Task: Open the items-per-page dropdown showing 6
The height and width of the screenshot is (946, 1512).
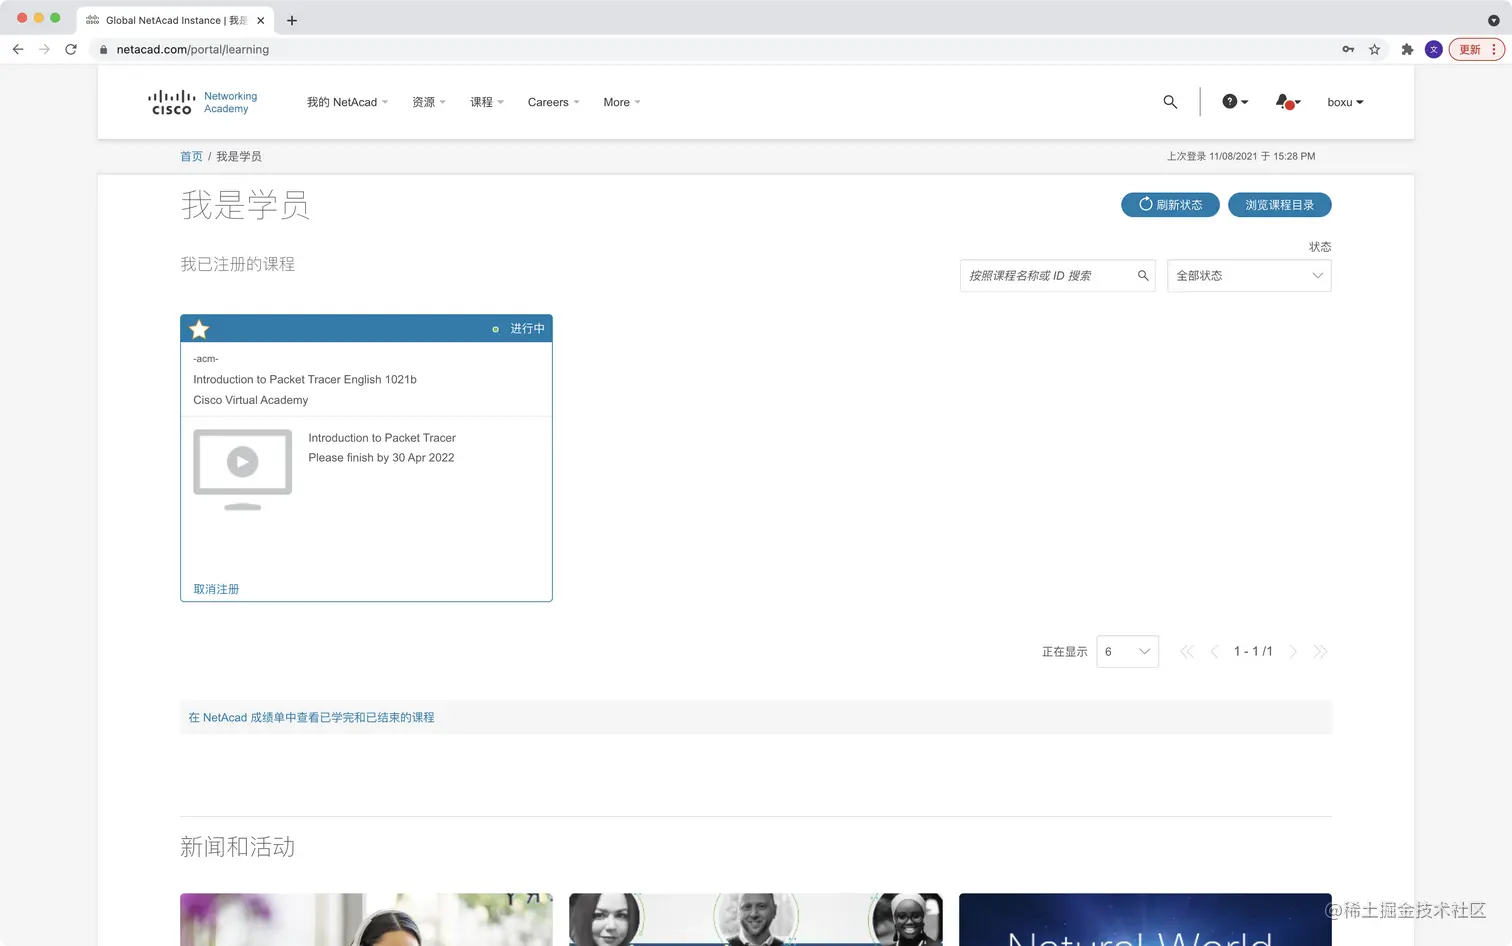Action: pyautogui.click(x=1127, y=652)
